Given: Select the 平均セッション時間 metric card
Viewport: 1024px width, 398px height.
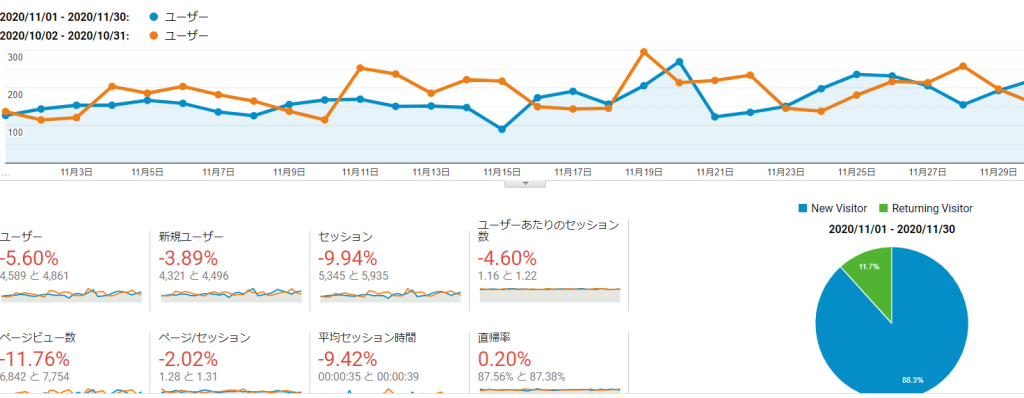Looking at the screenshot, I should [x=391, y=363].
